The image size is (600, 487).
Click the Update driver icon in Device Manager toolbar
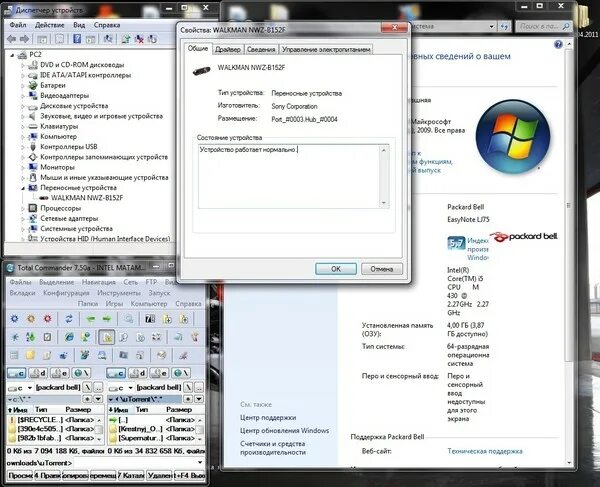coord(126,39)
